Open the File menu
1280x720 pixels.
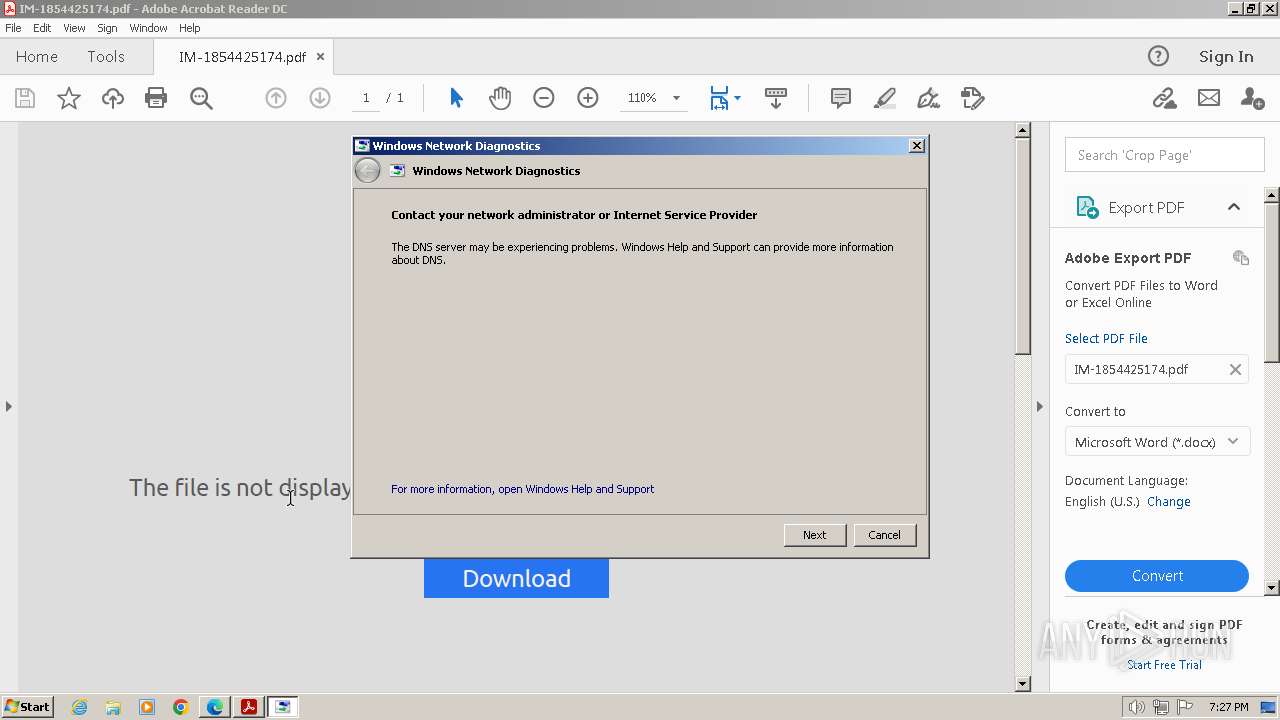[x=13, y=28]
